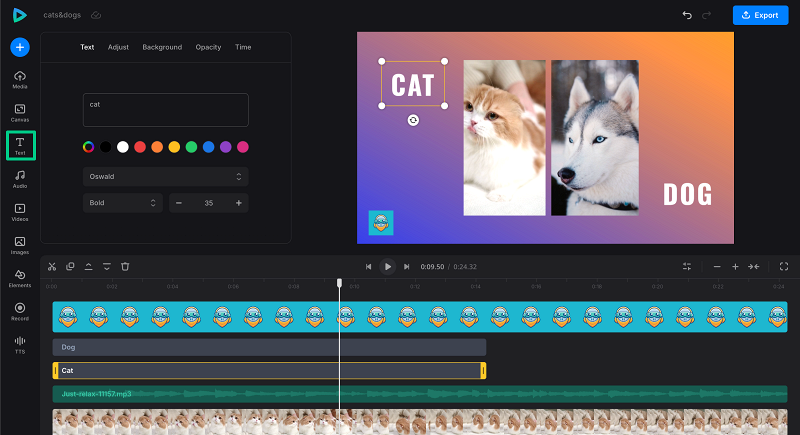Select the Text tool in sidebar
The image size is (800, 435).
point(20,145)
